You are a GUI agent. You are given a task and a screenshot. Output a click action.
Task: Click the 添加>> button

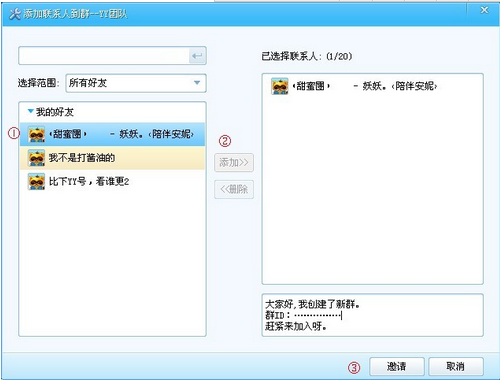pyautogui.click(x=234, y=162)
